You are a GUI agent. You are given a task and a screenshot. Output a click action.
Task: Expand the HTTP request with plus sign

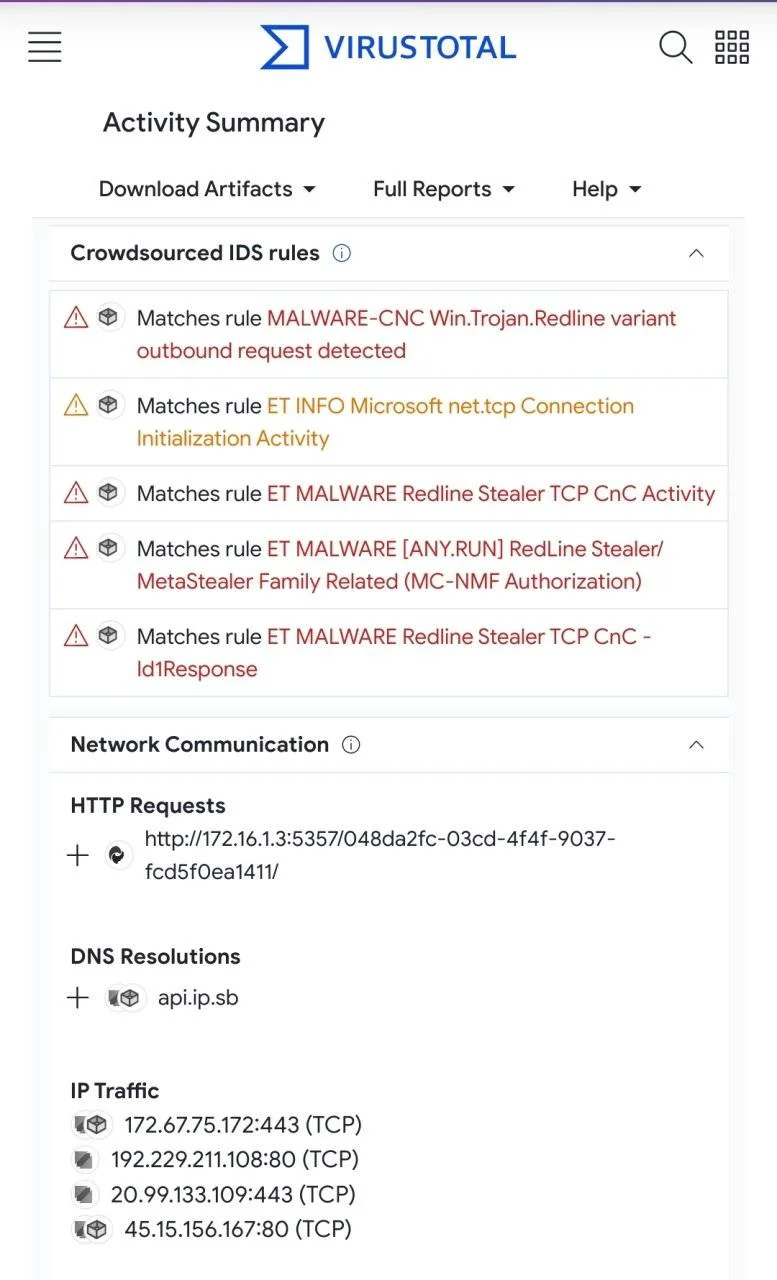point(77,855)
